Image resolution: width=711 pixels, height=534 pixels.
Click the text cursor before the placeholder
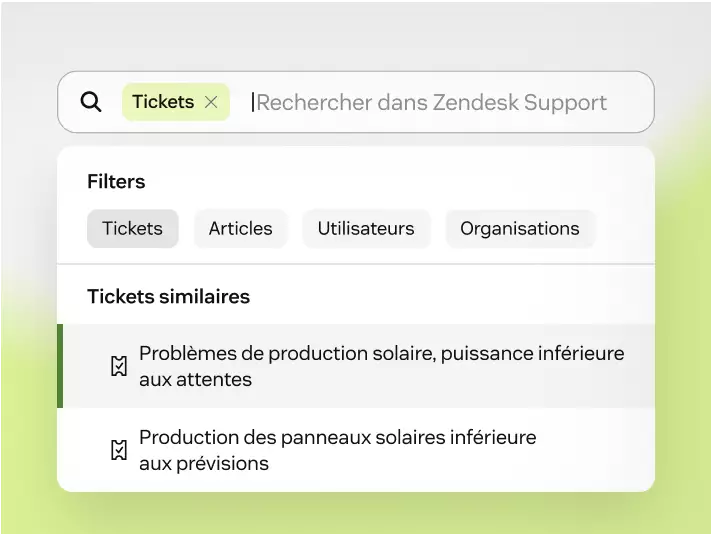[x=253, y=102]
